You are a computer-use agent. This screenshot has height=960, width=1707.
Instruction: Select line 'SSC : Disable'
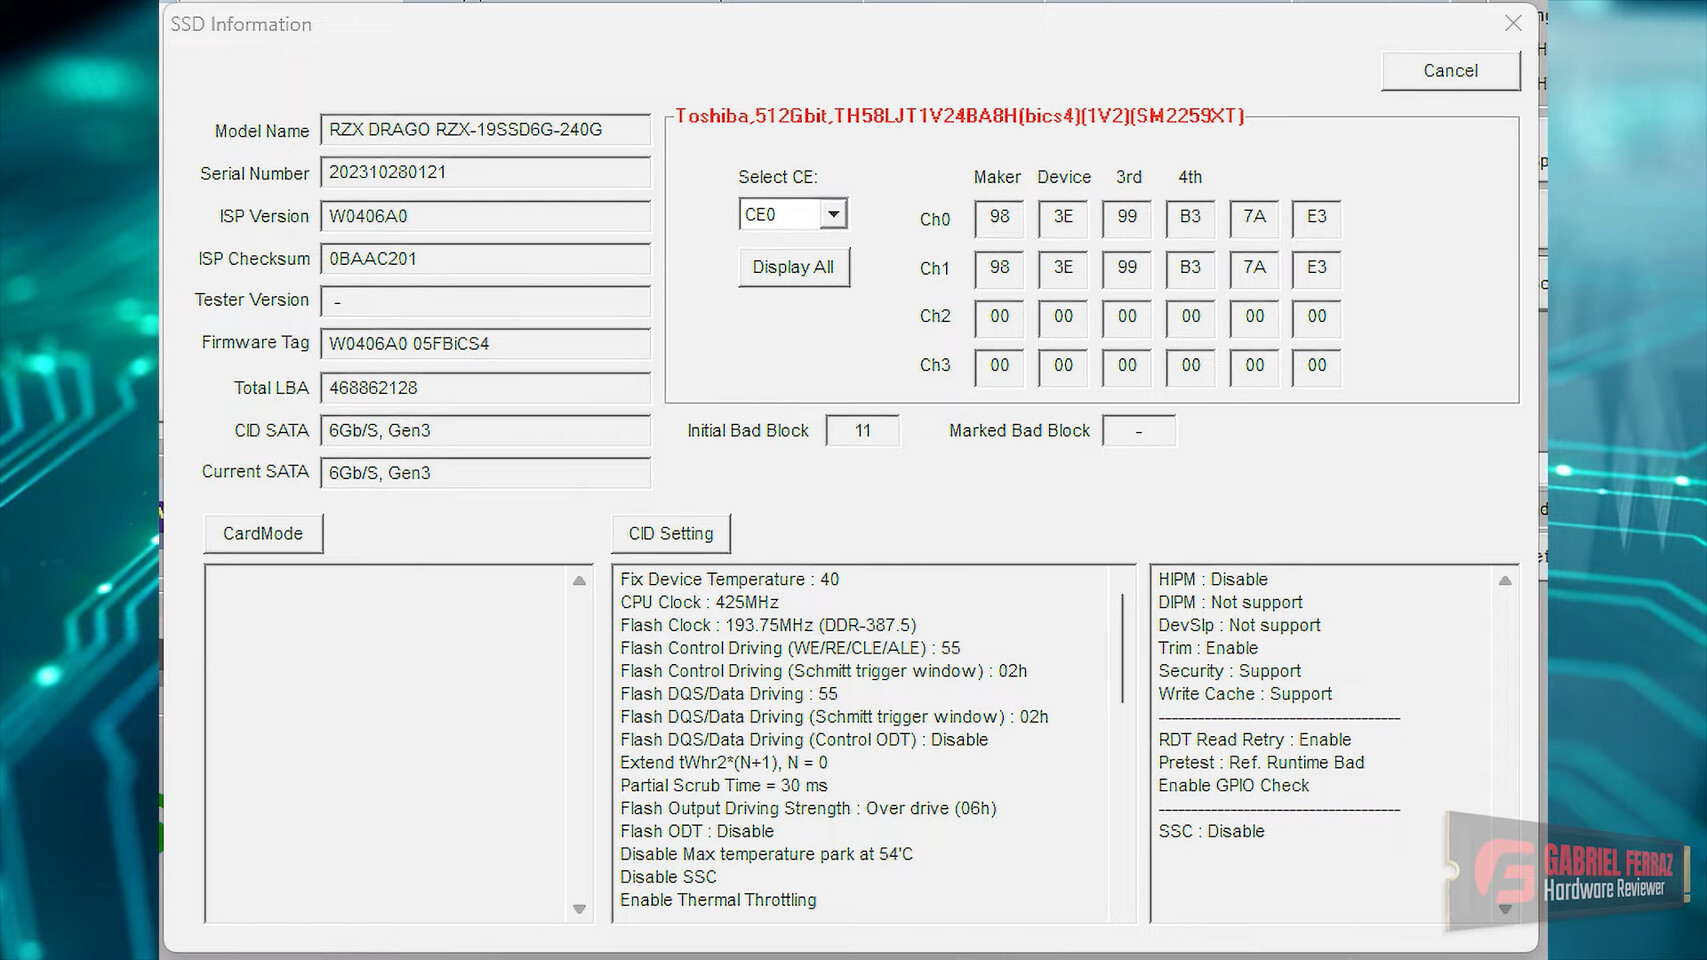(1211, 831)
